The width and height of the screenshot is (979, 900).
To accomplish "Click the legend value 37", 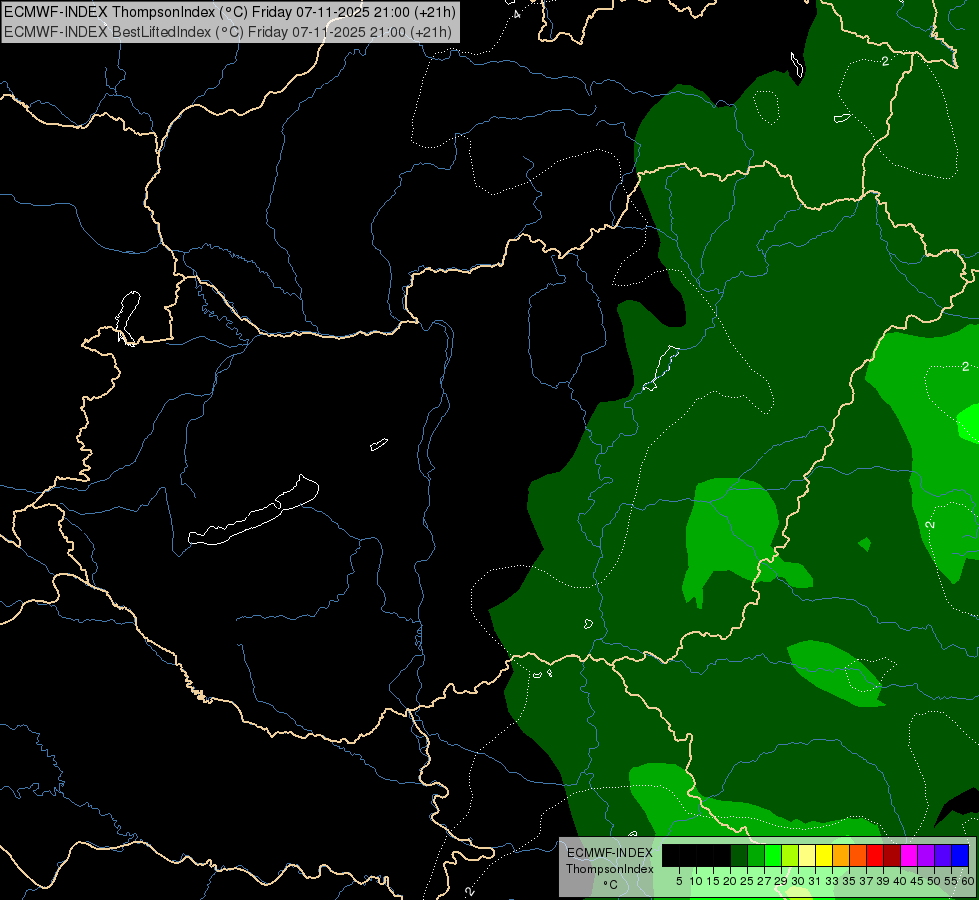I will click(866, 881).
